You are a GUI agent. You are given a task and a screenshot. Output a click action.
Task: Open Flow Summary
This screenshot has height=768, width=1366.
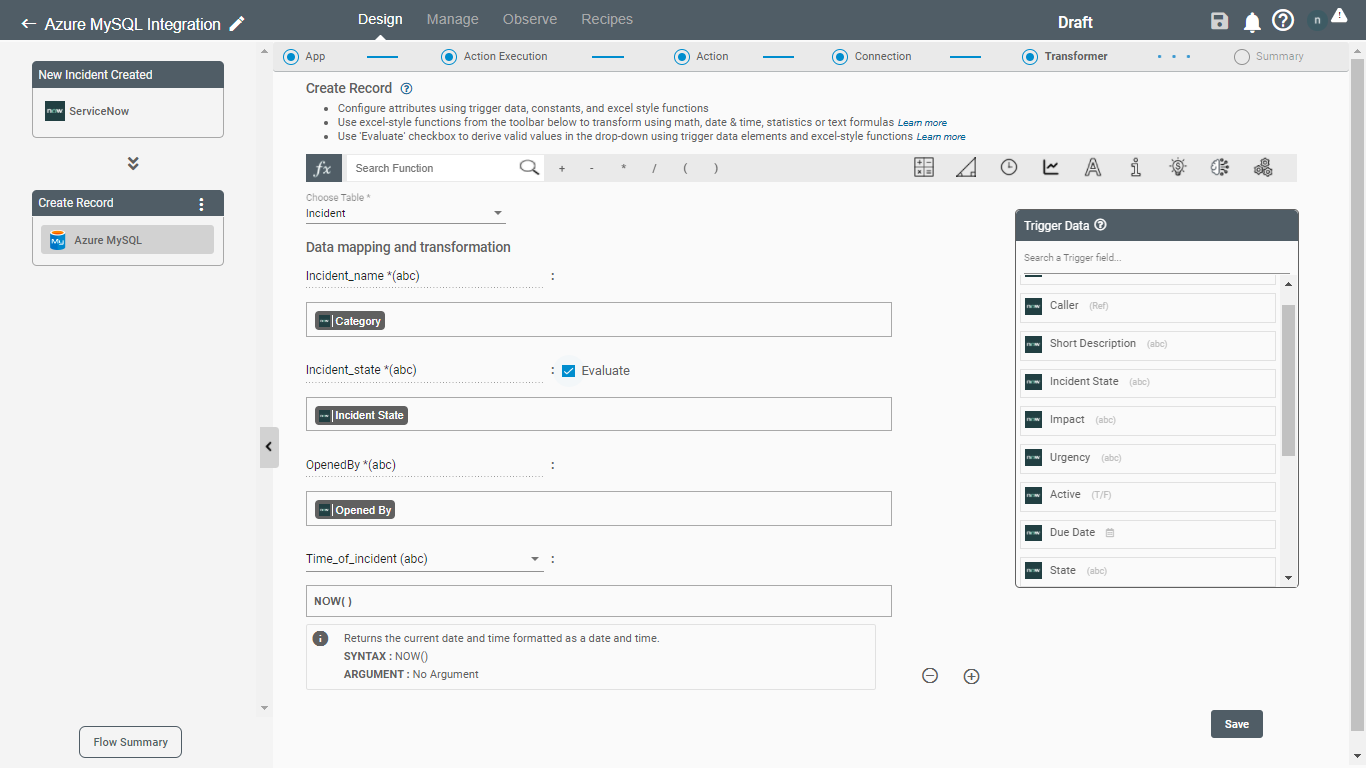[x=131, y=742]
